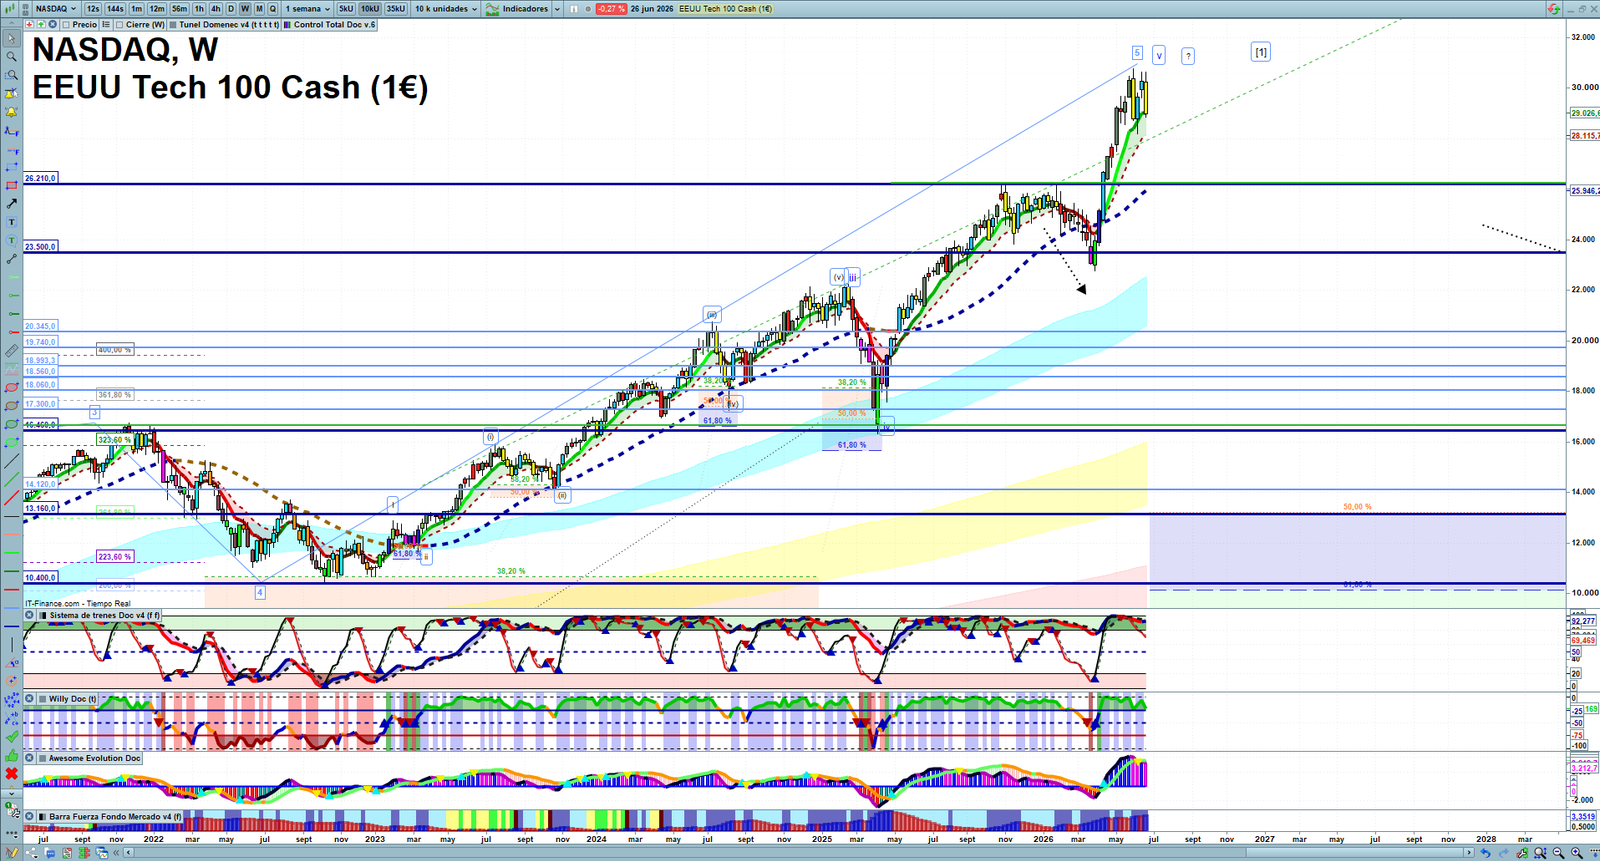Switch to the 1h timeframe
The image size is (1600, 861).
(199, 9)
